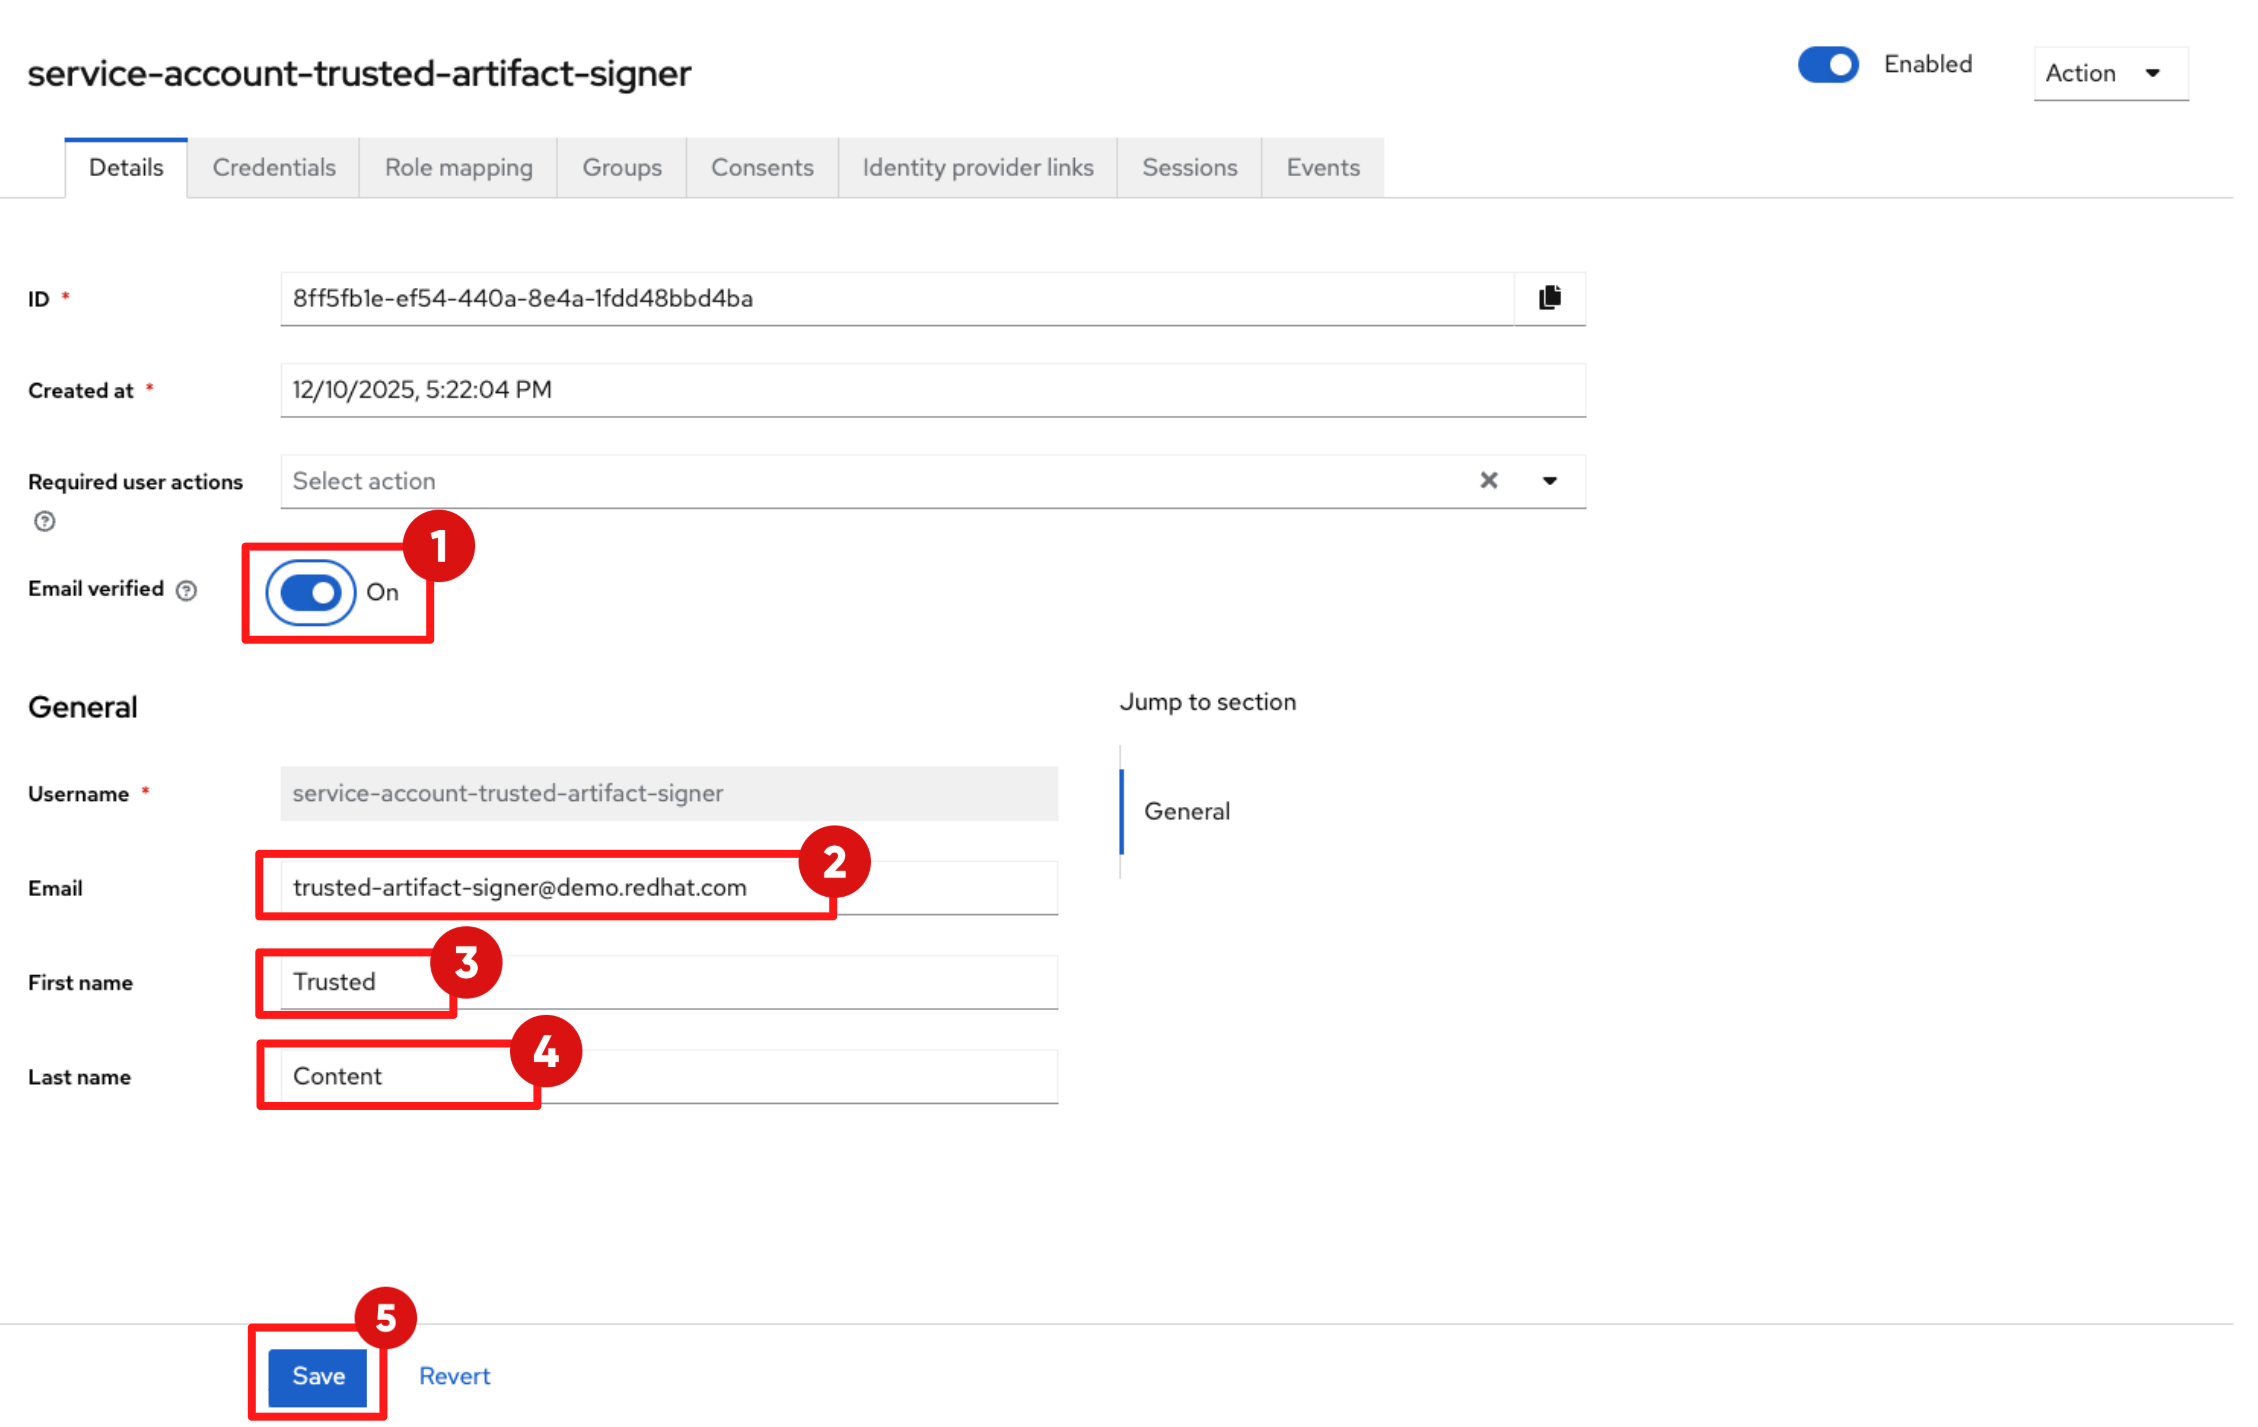Click the Revert link

(x=454, y=1376)
